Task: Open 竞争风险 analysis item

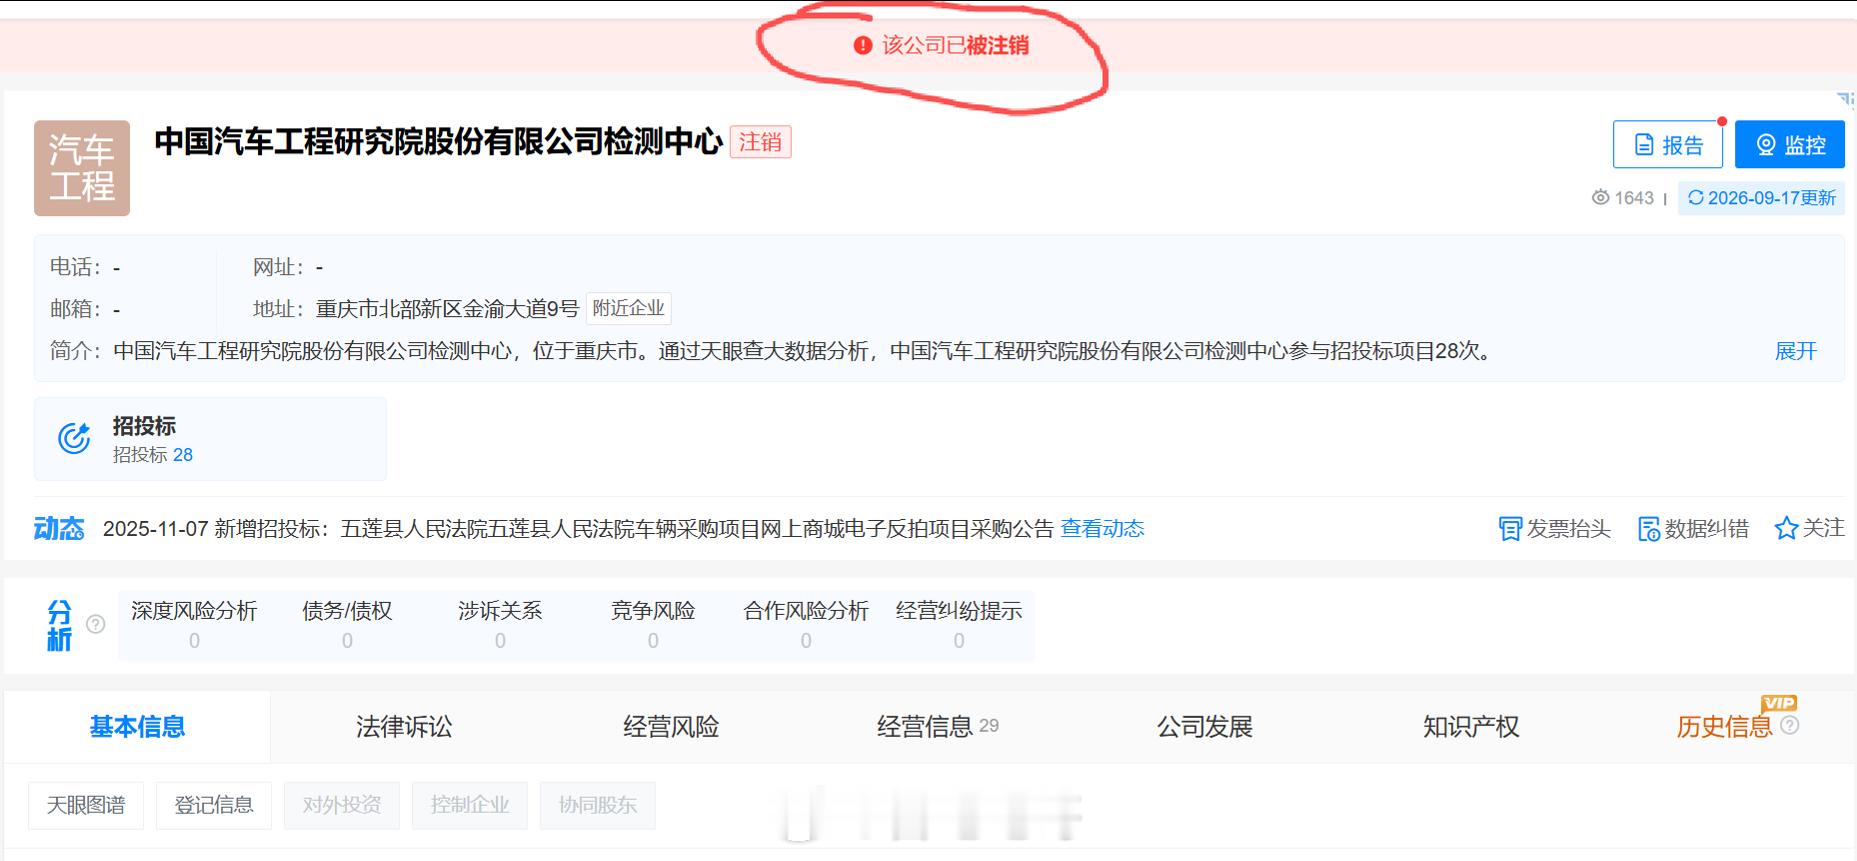Action: point(653,625)
